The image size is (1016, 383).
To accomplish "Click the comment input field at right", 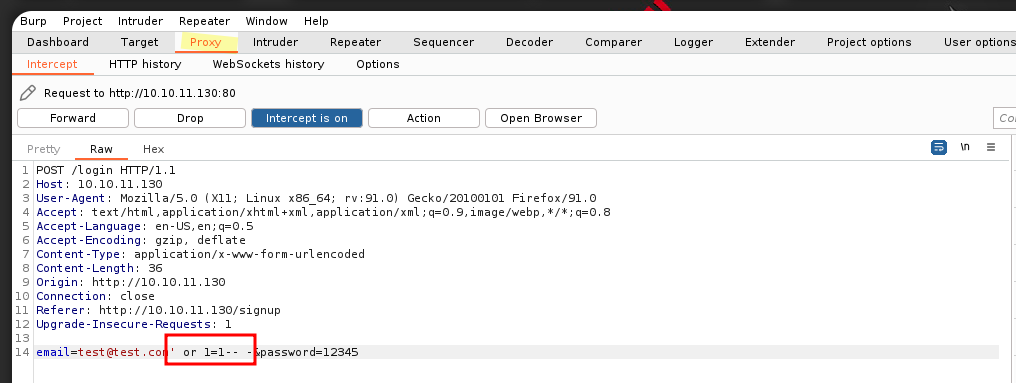I will pos(1004,118).
